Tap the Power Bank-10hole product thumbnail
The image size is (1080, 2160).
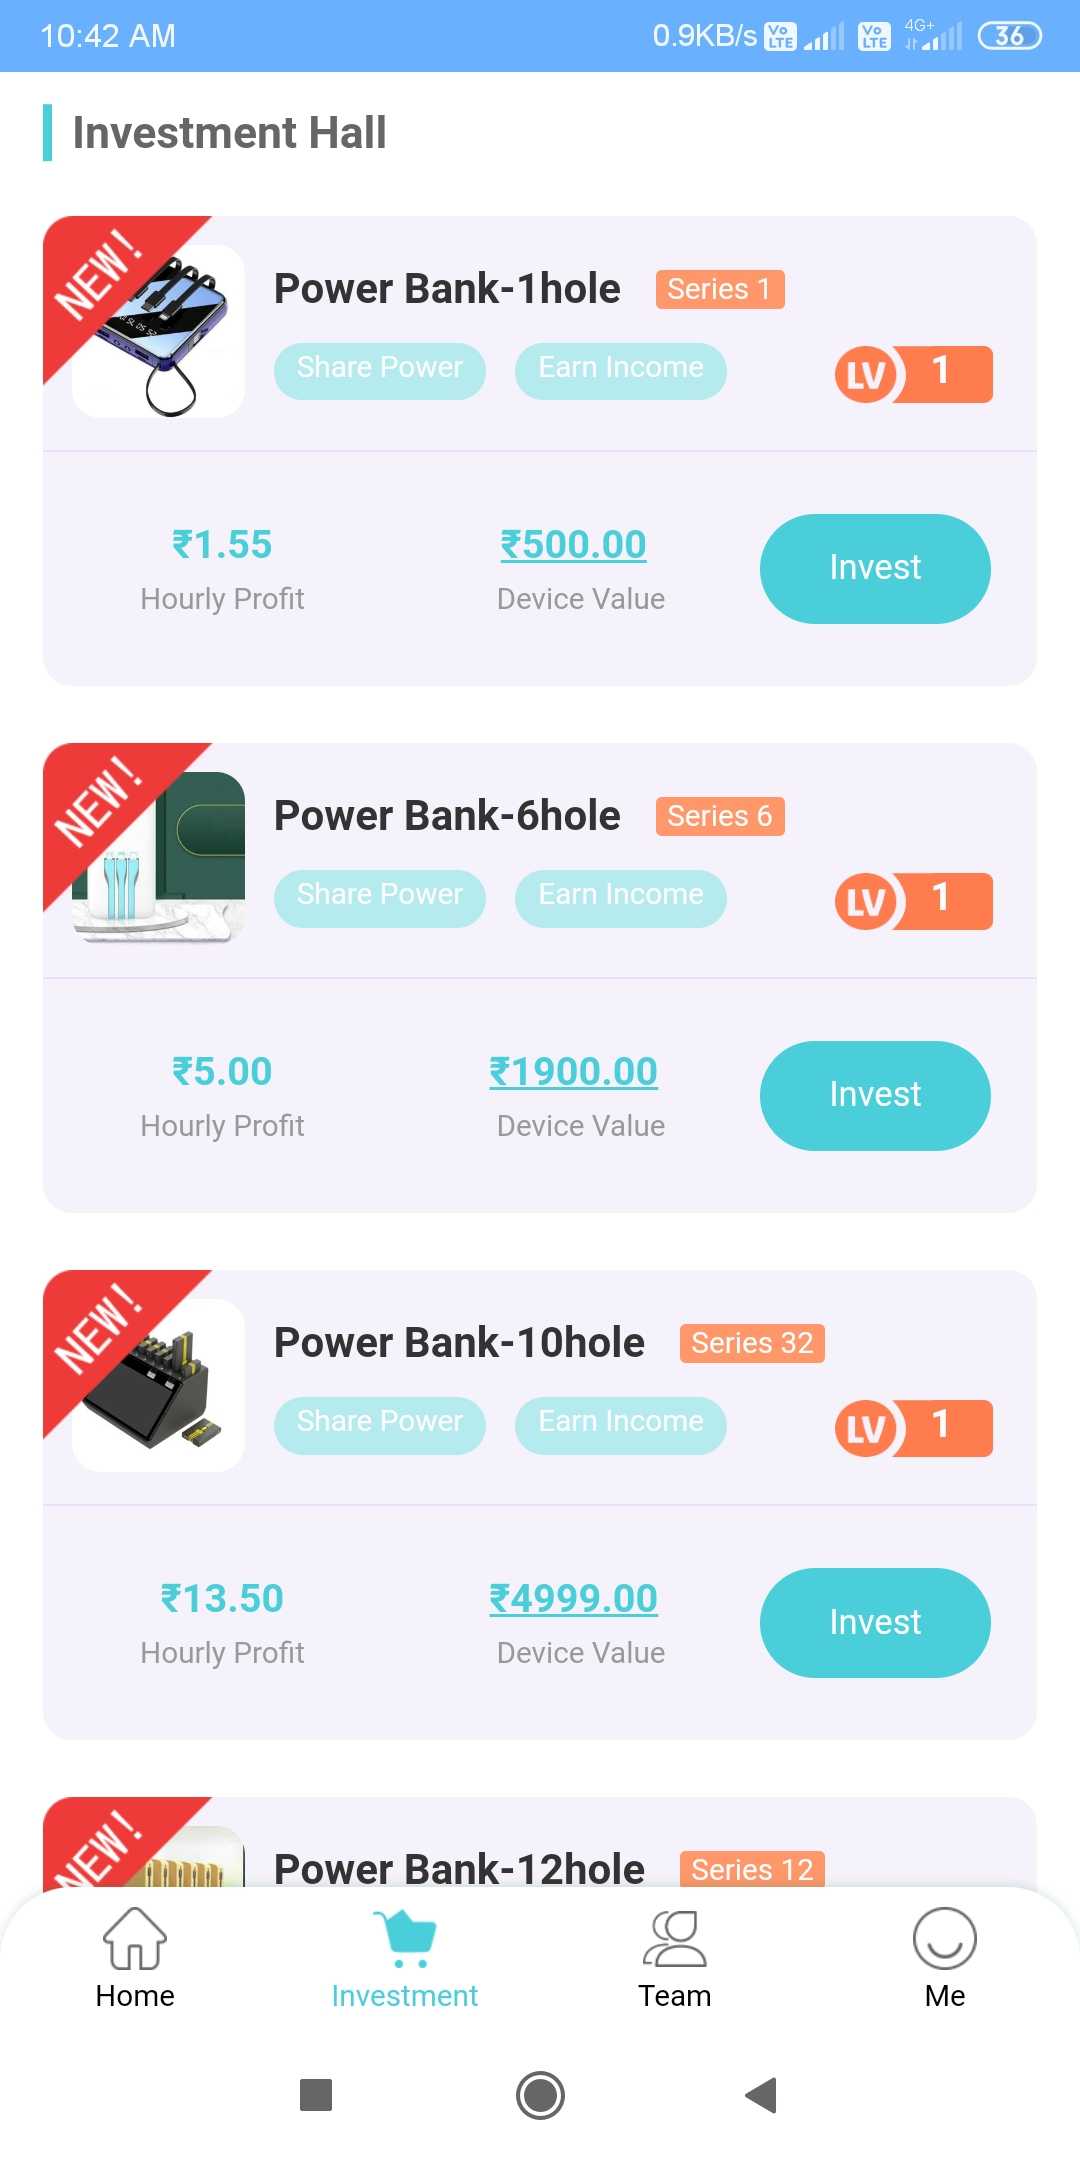158,1385
